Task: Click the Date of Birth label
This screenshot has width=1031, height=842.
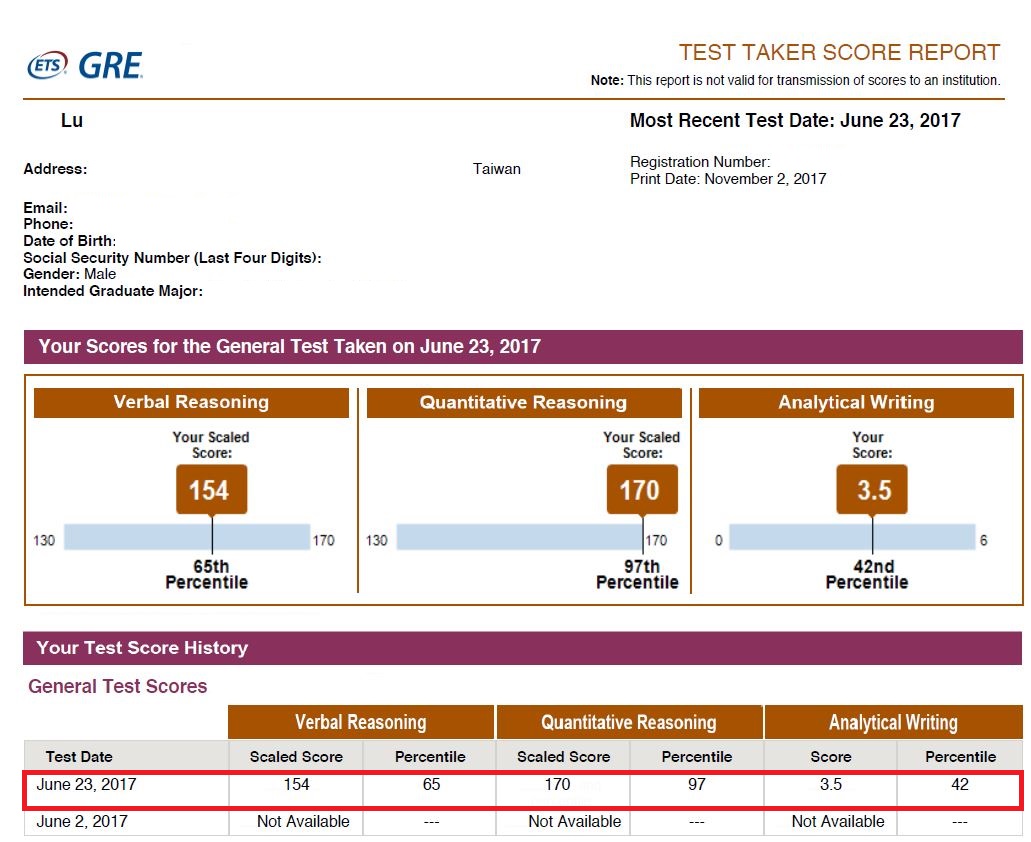Action: tap(70, 241)
